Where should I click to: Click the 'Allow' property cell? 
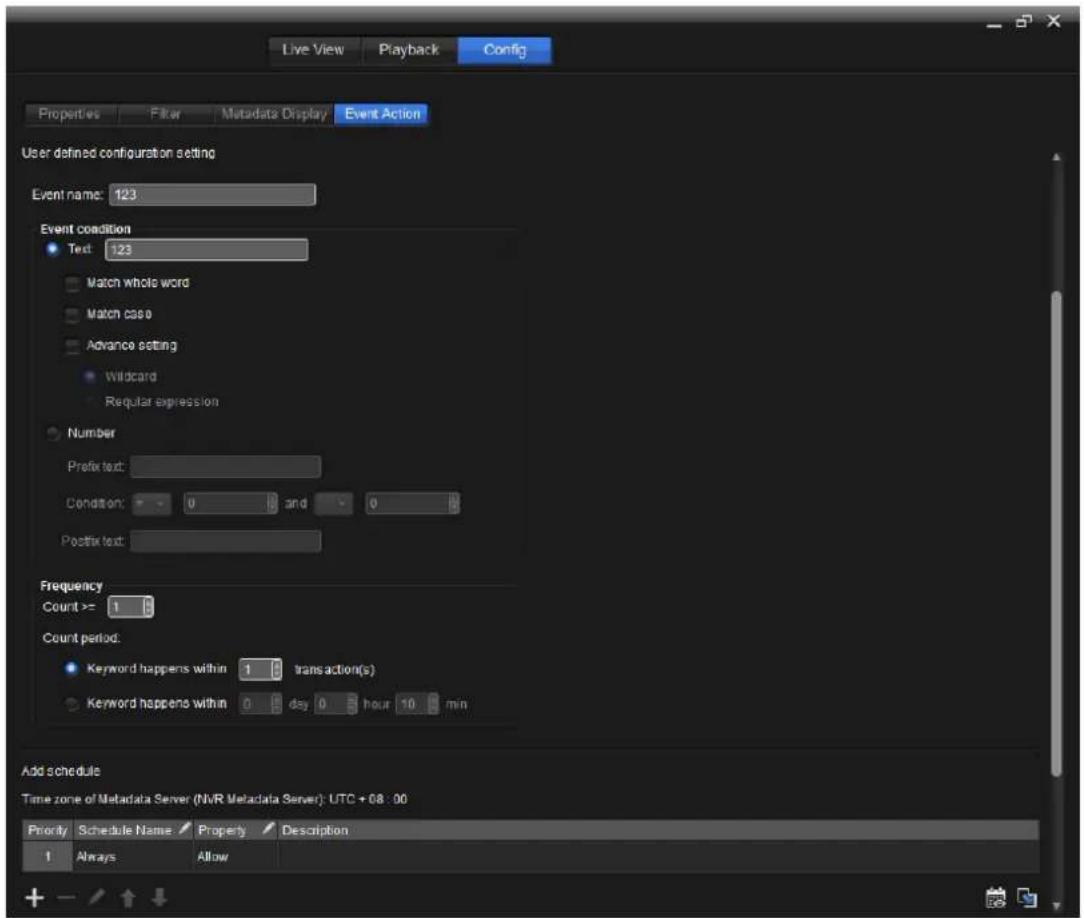pyautogui.click(x=235, y=856)
